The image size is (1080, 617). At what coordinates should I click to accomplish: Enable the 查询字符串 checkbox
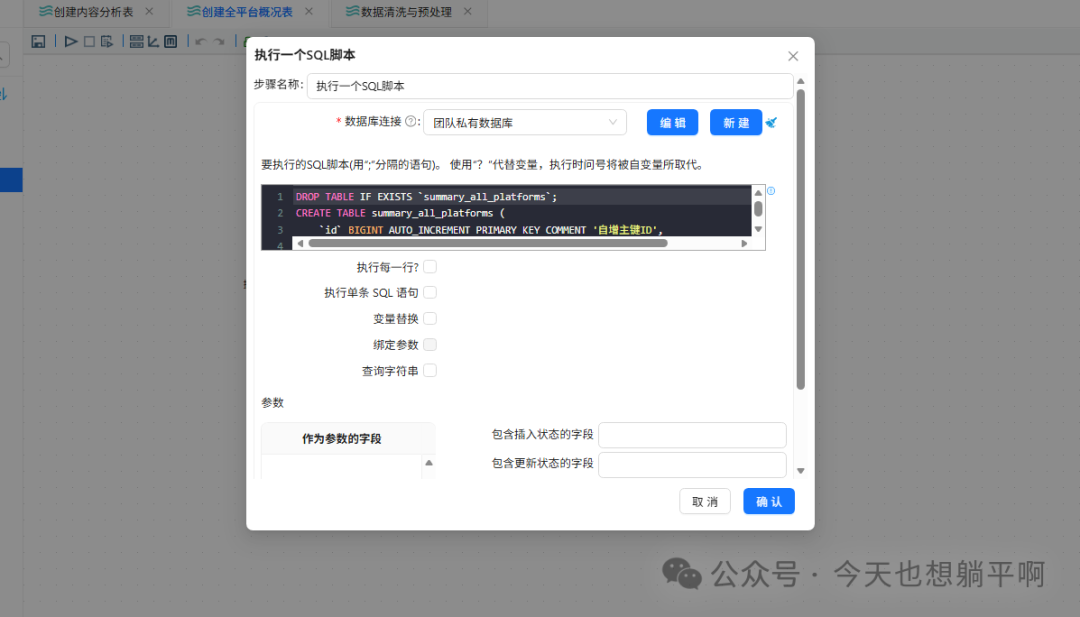pos(430,370)
